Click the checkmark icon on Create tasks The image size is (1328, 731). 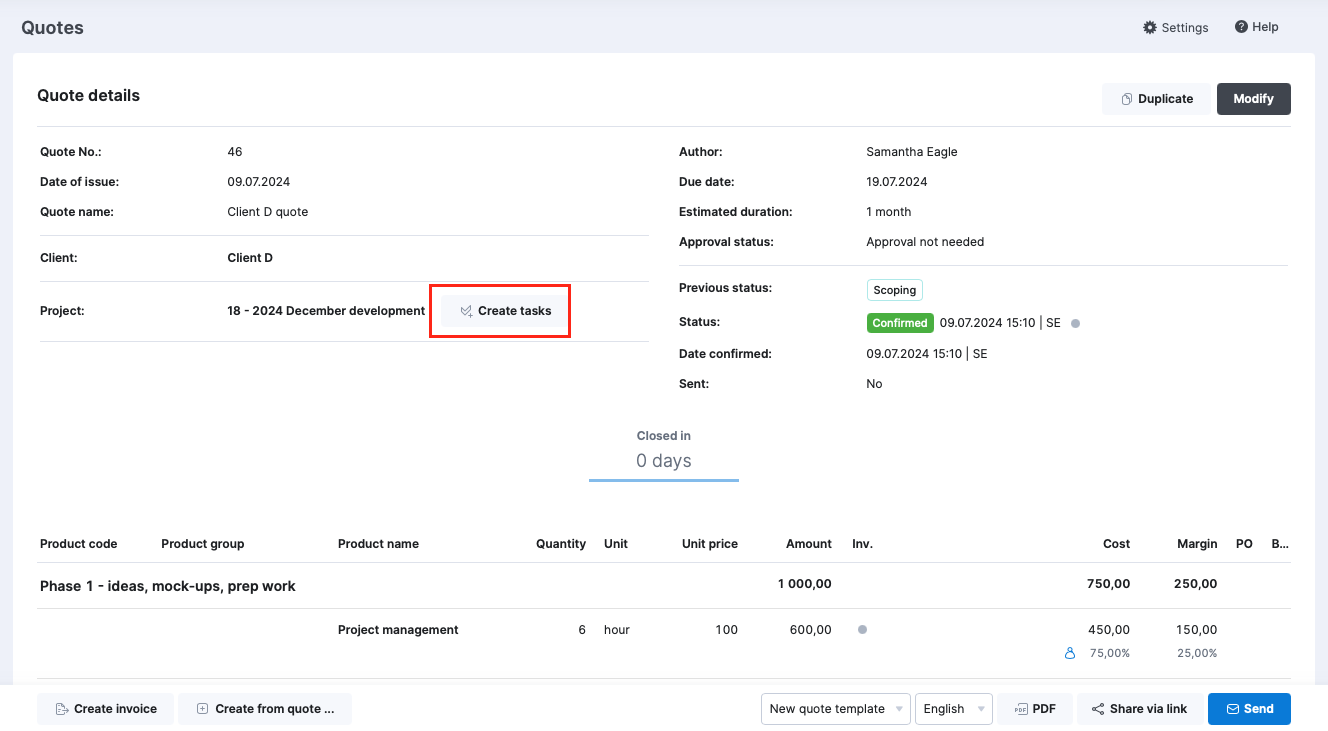tap(465, 310)
